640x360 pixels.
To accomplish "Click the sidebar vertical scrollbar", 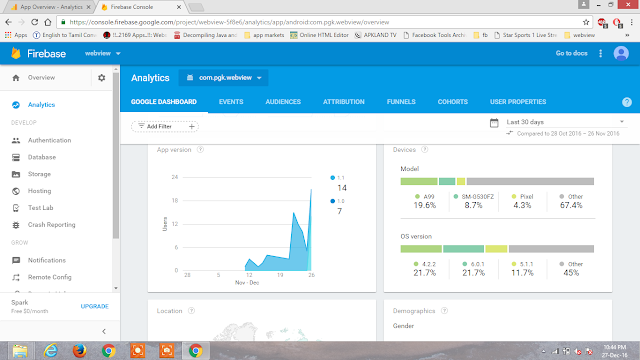I will 116,155.
